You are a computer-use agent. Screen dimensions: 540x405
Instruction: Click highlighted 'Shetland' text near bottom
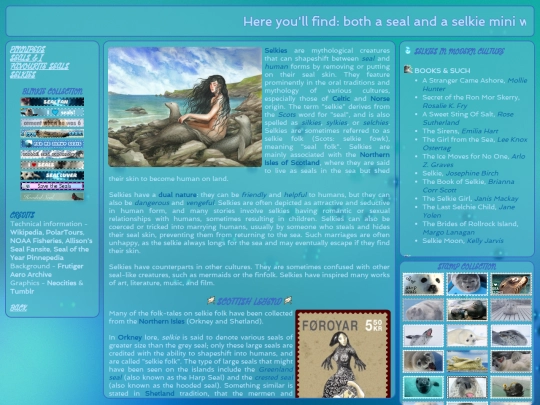(159, 393)
